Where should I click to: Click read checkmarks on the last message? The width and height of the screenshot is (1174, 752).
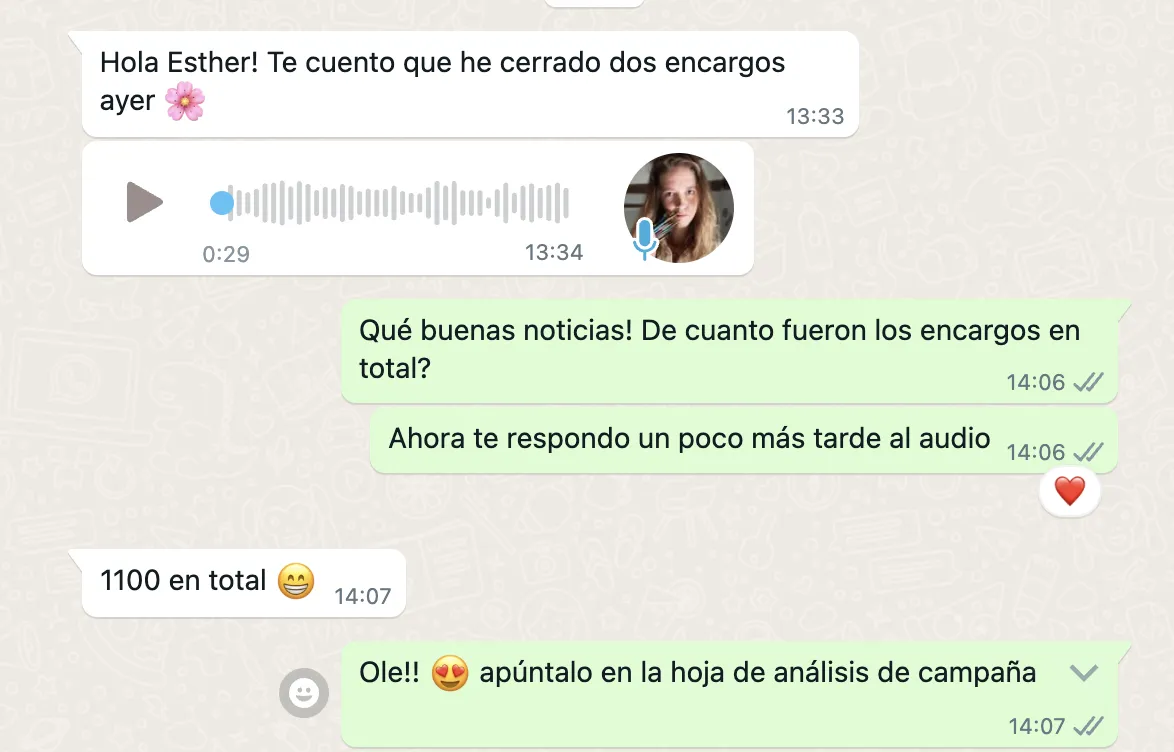(x=1088, y=726)
